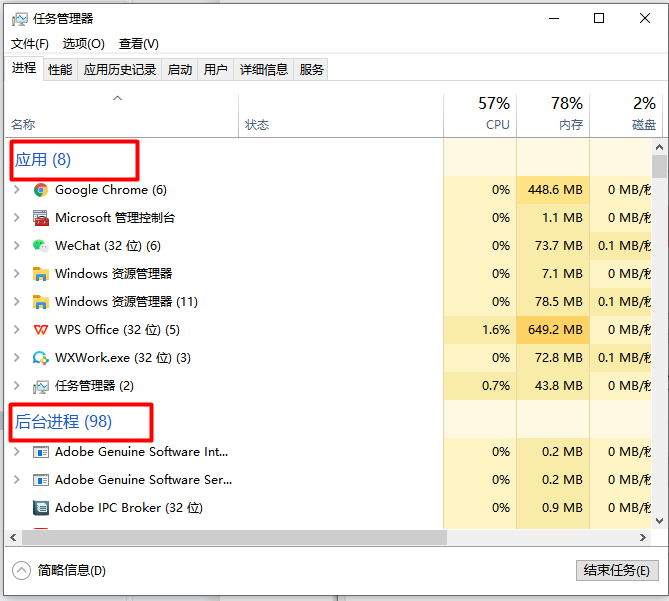Switch to the 用户 tab
The height and width of the screenshot is (601, 669).
215,70
